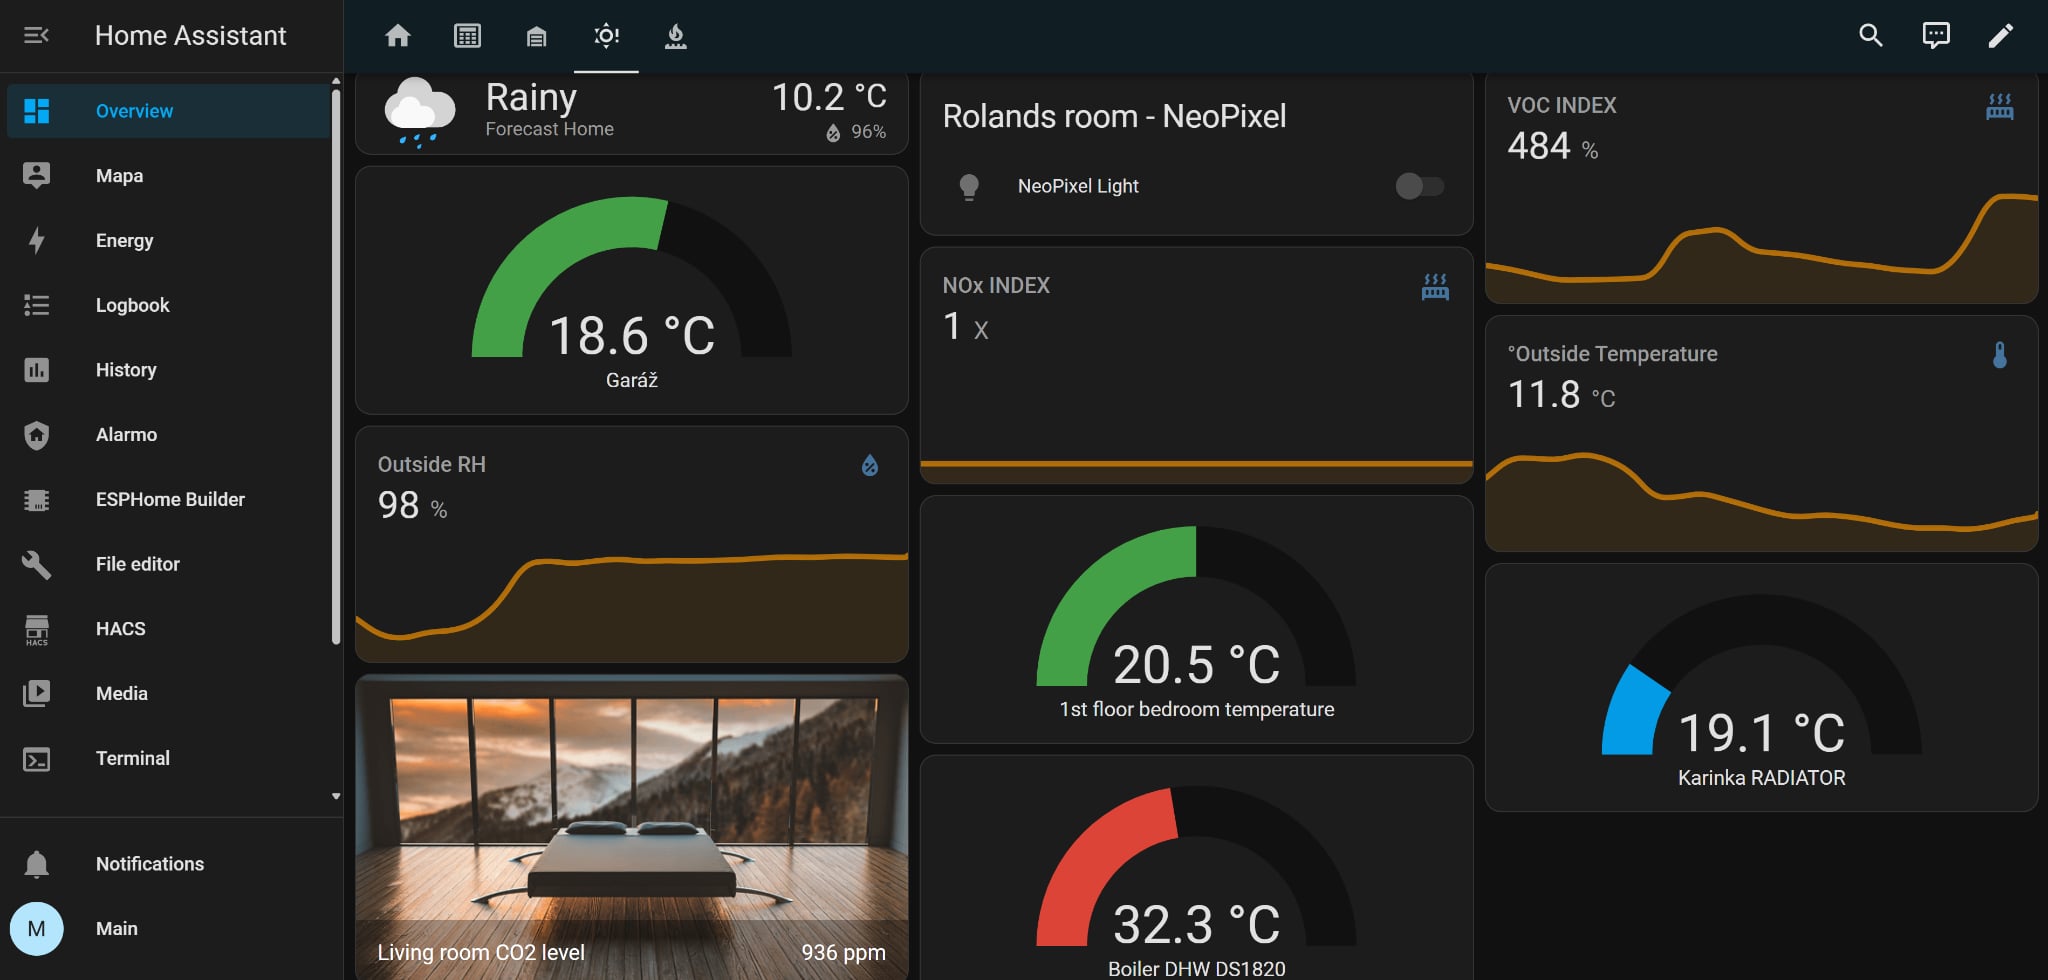
Task: Click the History chart icon
Action: pyautogui.click(x=37, y=370)
